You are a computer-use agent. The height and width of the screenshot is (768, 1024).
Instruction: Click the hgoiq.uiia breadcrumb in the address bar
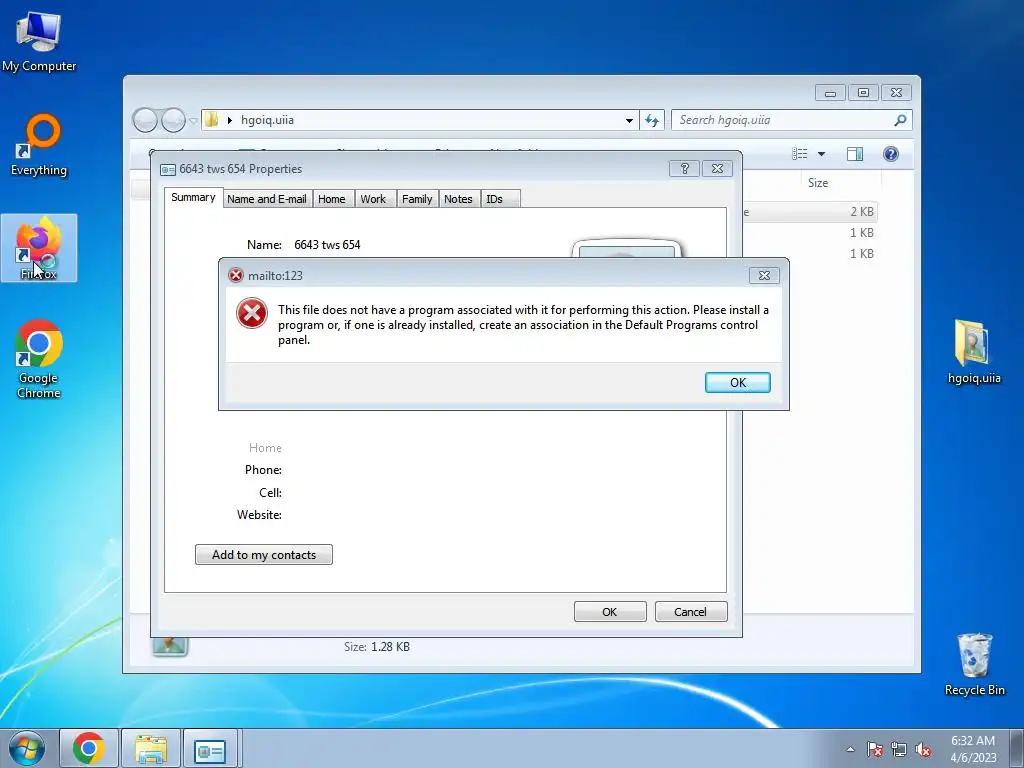pos(267,120)
